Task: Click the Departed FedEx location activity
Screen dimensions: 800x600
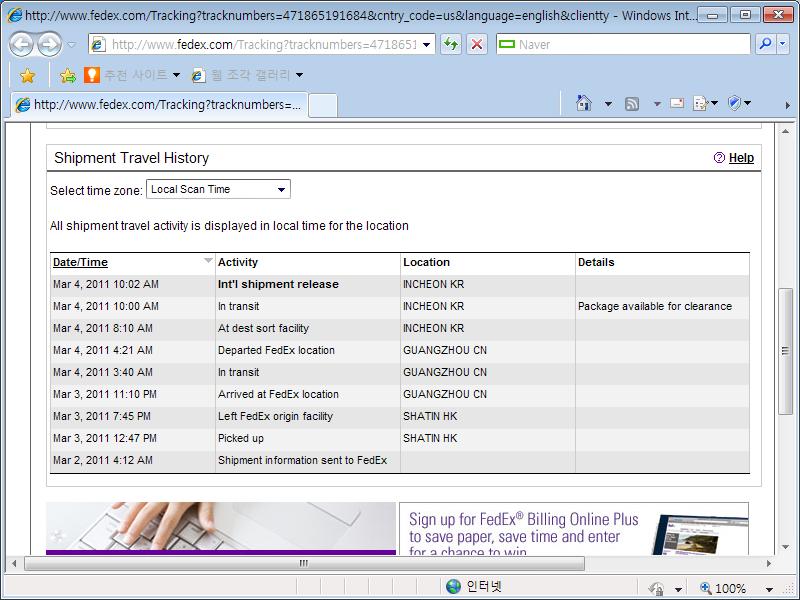Action: (x=276, y=351)
